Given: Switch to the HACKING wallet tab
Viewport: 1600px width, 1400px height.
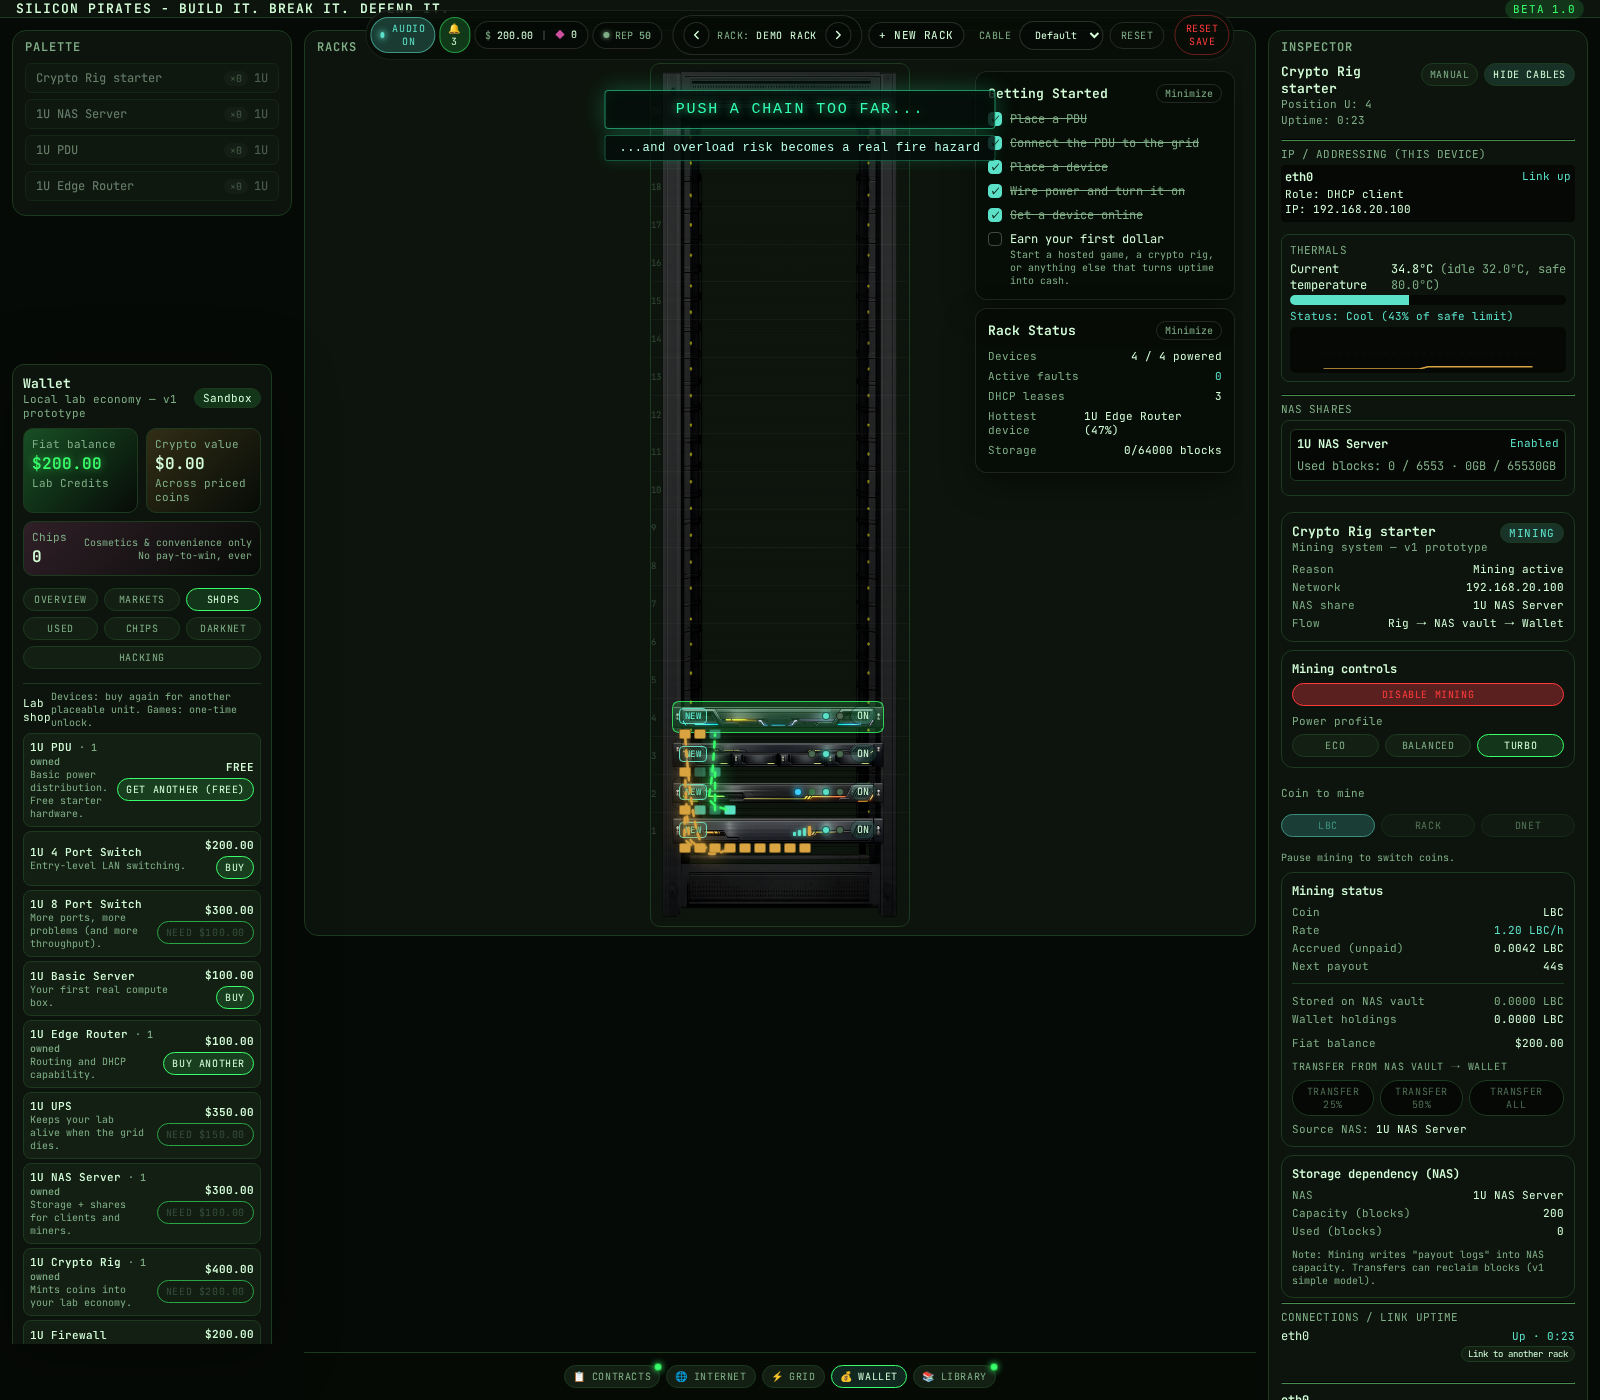Looking at the screenshot, I should [141, 658].
